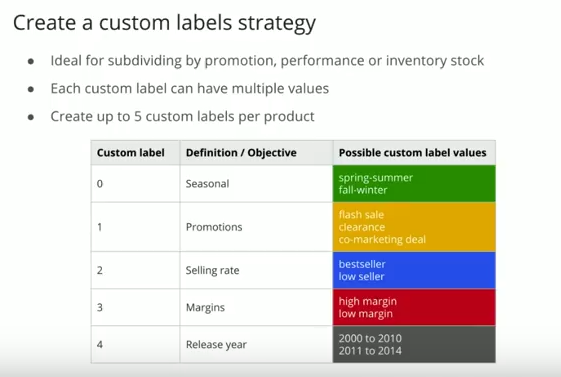Click the 'Selling rate' definition cell
Image resolution: width=561 pixels, height=377 pixels.
(257, 270)
